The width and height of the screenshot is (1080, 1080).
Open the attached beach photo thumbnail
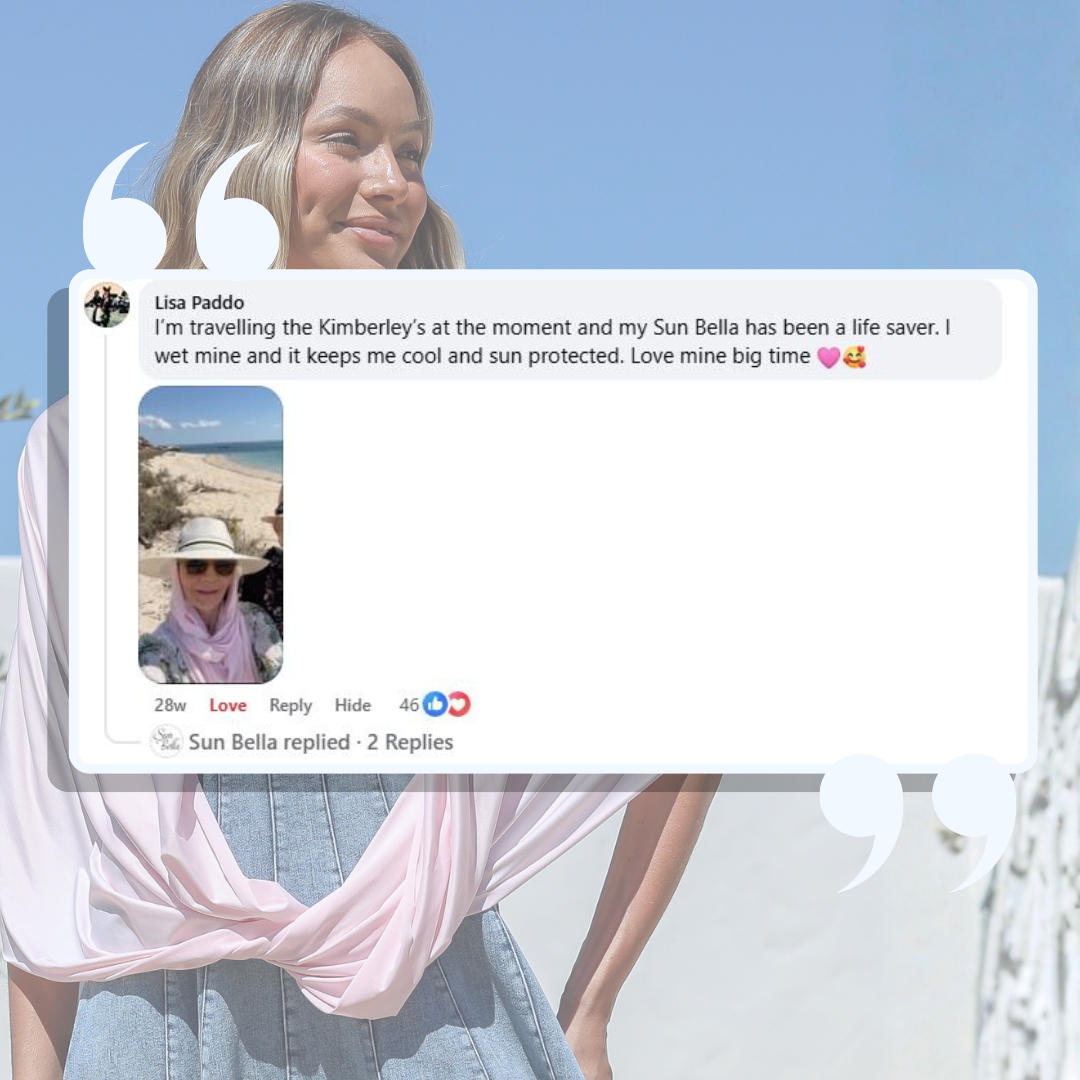(x=211, y=534)
